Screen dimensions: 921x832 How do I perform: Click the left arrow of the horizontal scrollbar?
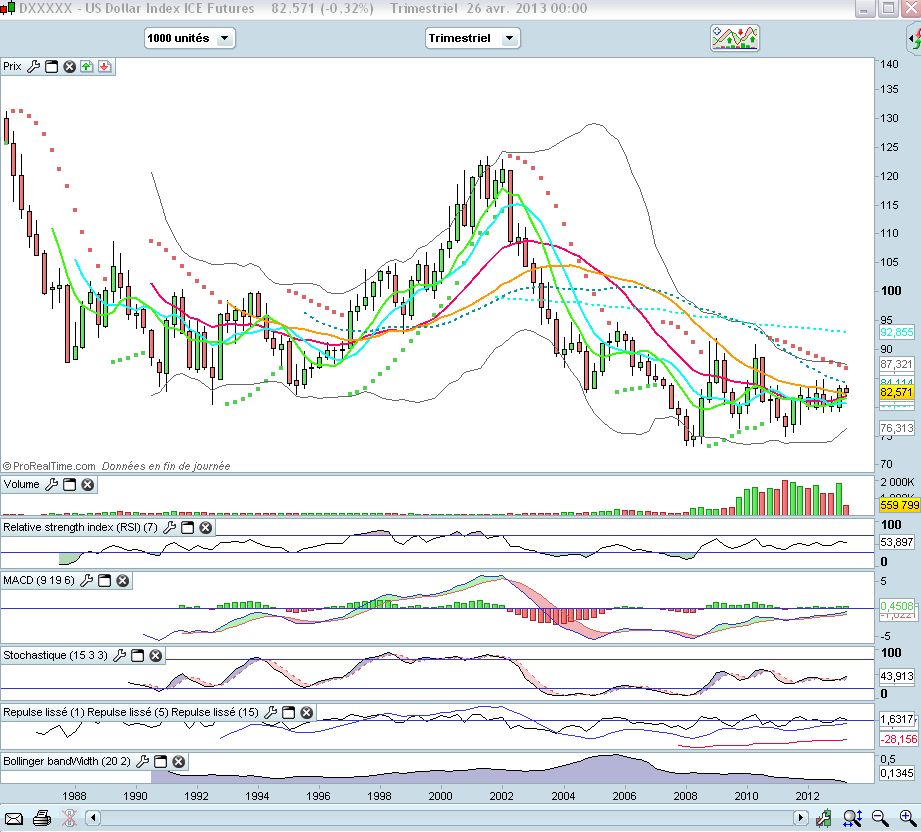[x=93, y=818]
